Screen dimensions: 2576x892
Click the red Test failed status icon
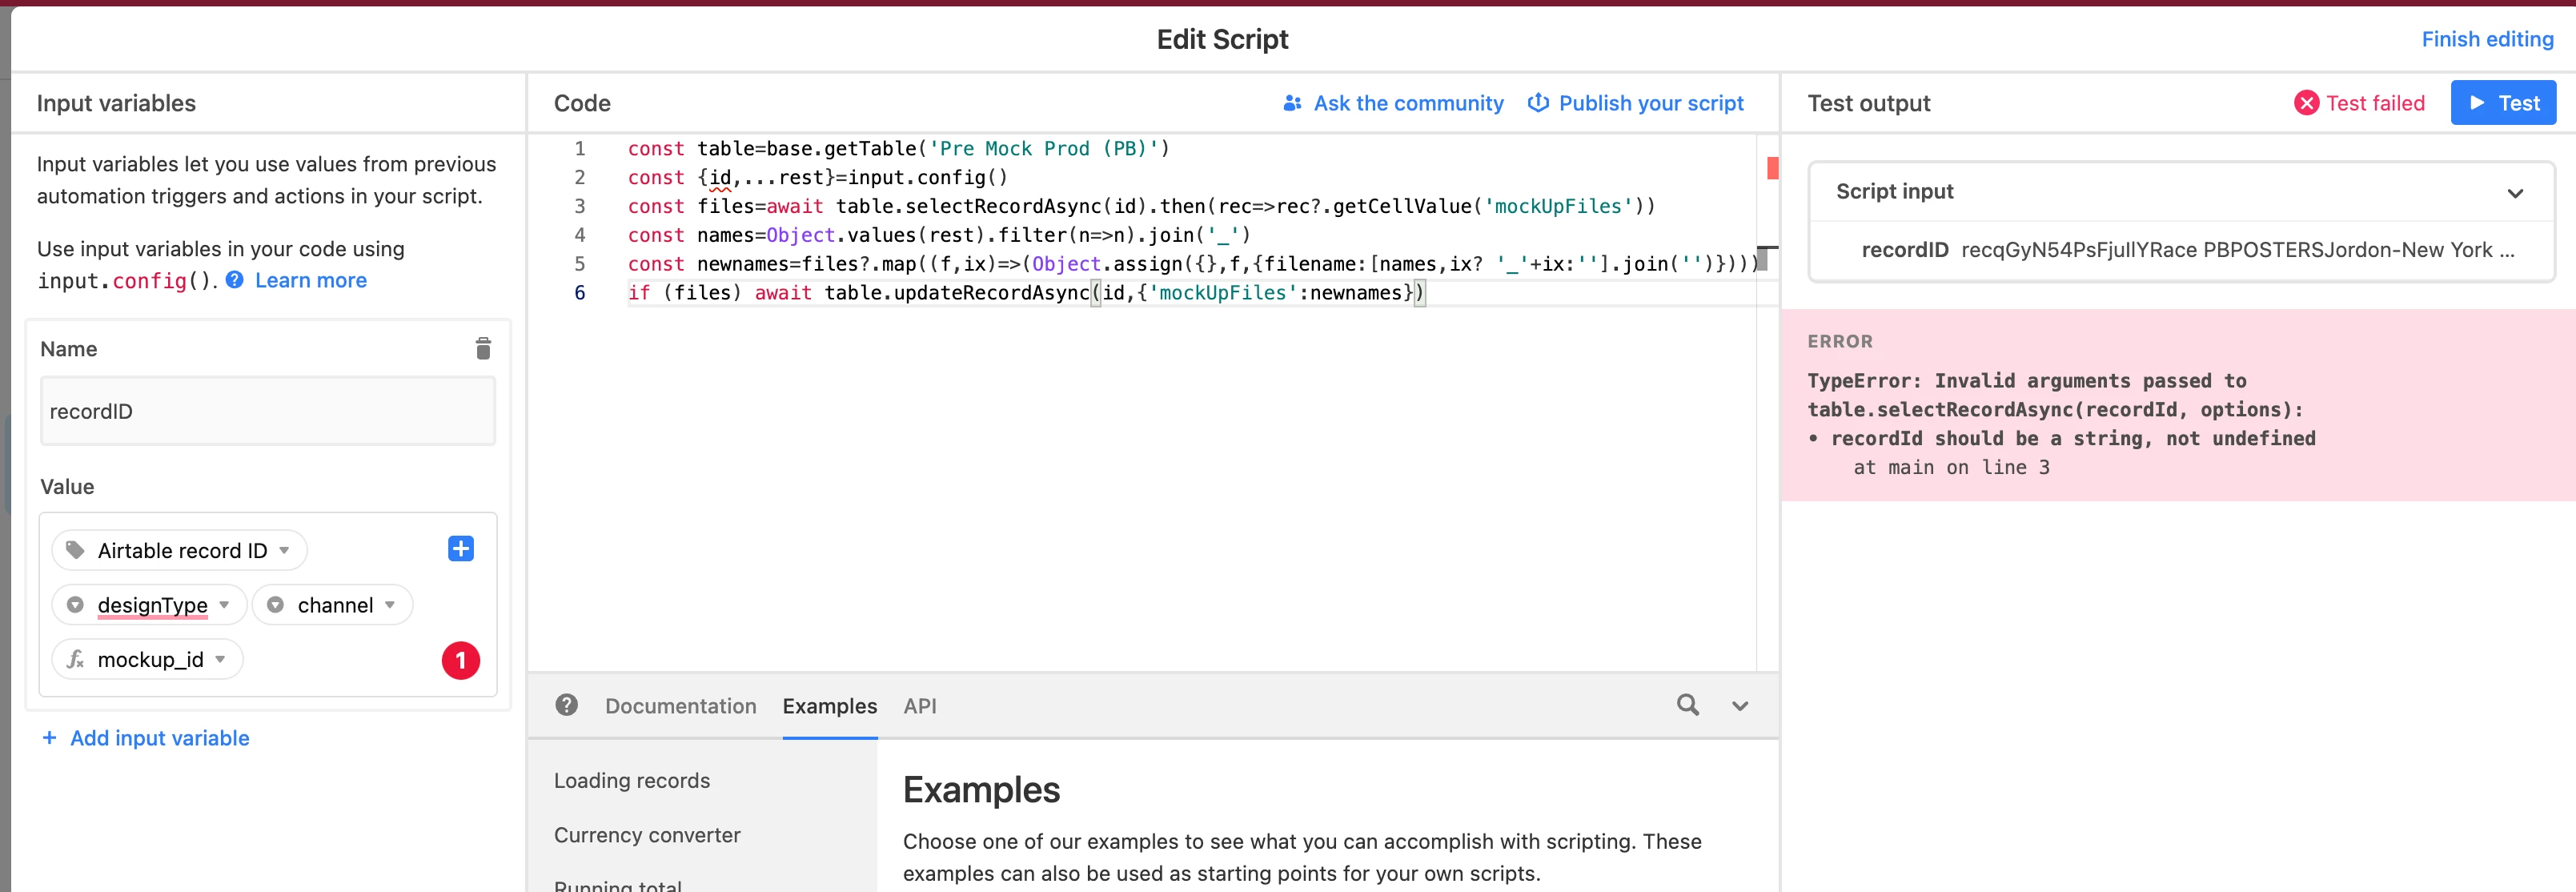pyautogui.click(x=2306, y=103)
